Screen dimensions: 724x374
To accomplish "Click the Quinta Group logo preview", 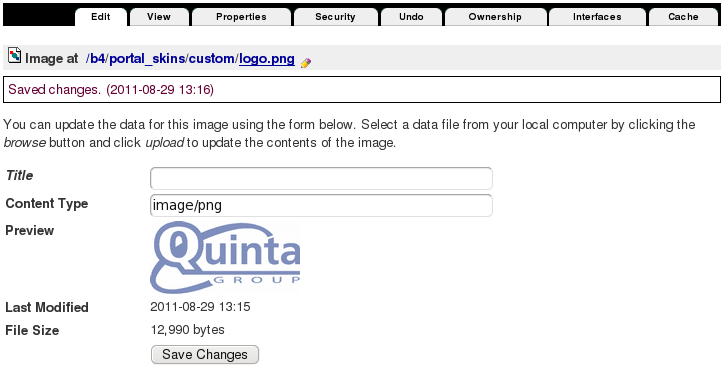I will pos(225,257).
